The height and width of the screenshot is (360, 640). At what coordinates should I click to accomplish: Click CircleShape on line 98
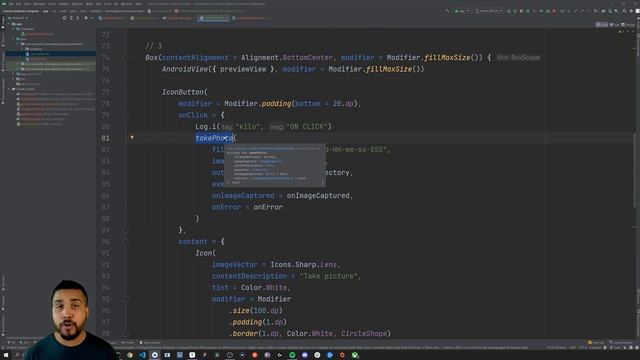(364, 333)
